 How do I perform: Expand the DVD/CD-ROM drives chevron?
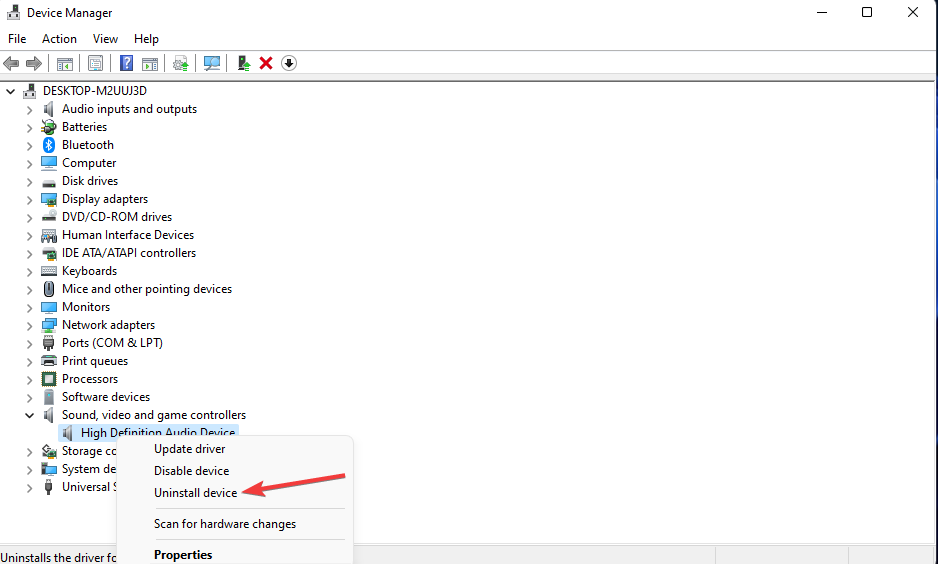click(29, 218)
